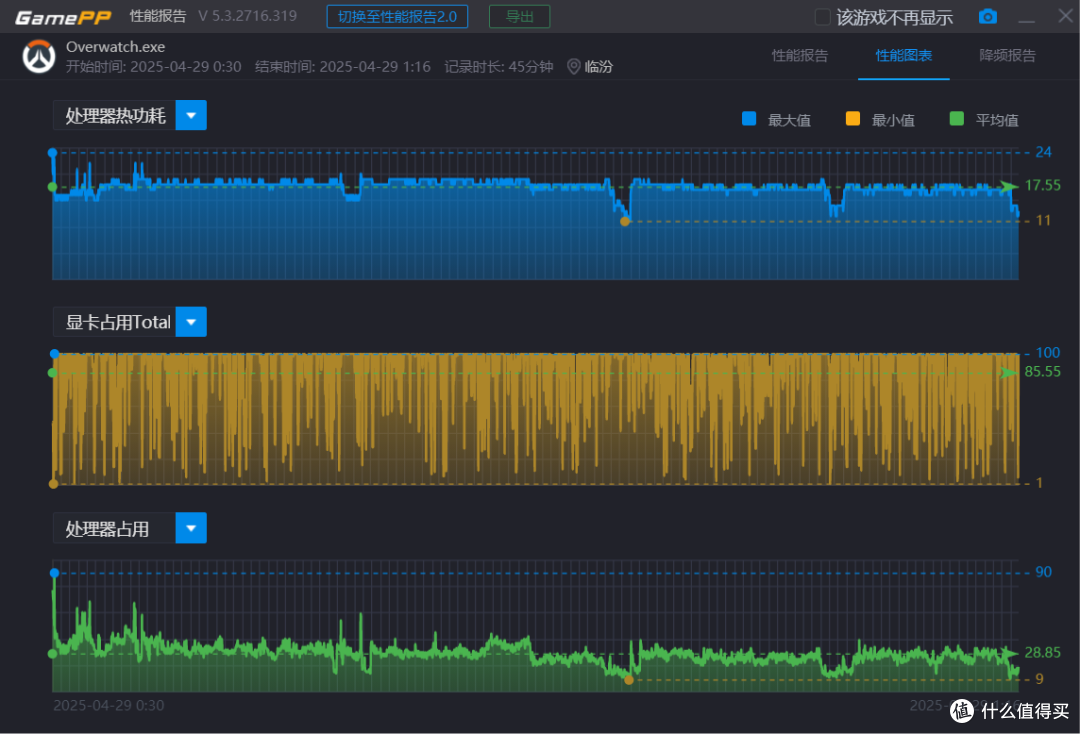
Task: Click the green 平均值 legend swatch
Action: 957,118
